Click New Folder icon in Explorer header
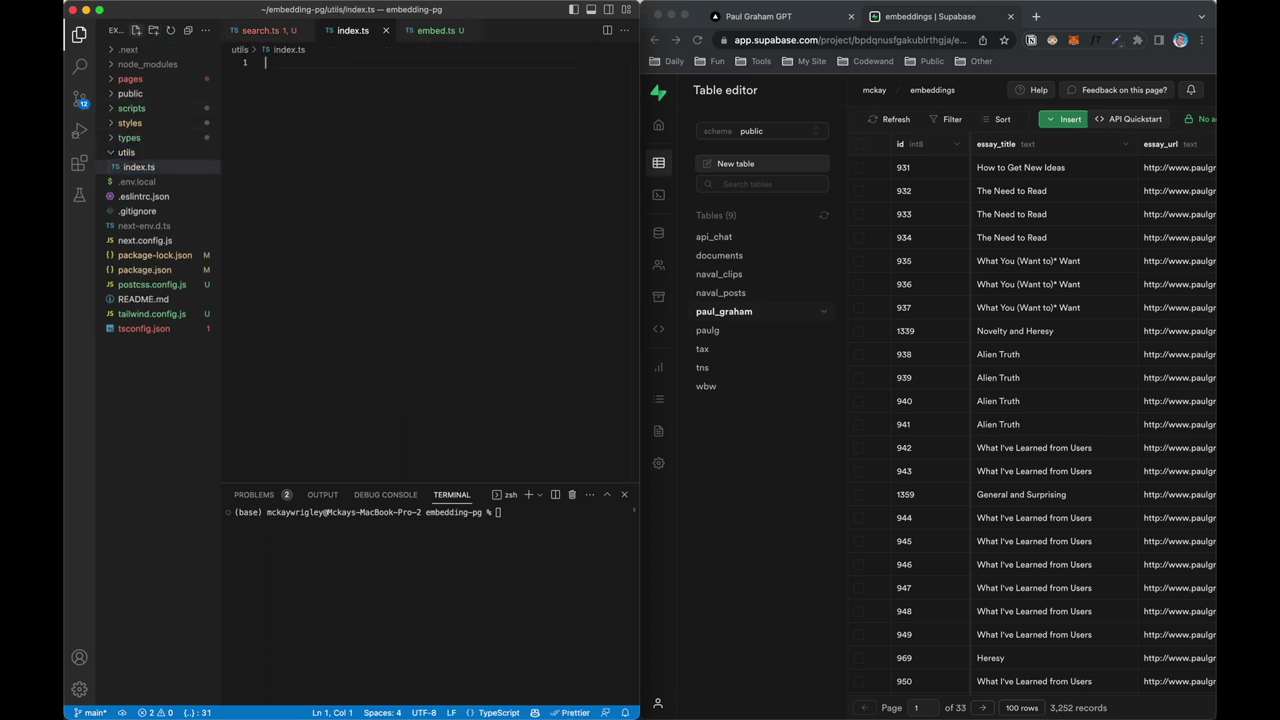Viewport: 1280px width, 720px height. tap(153, 30)
